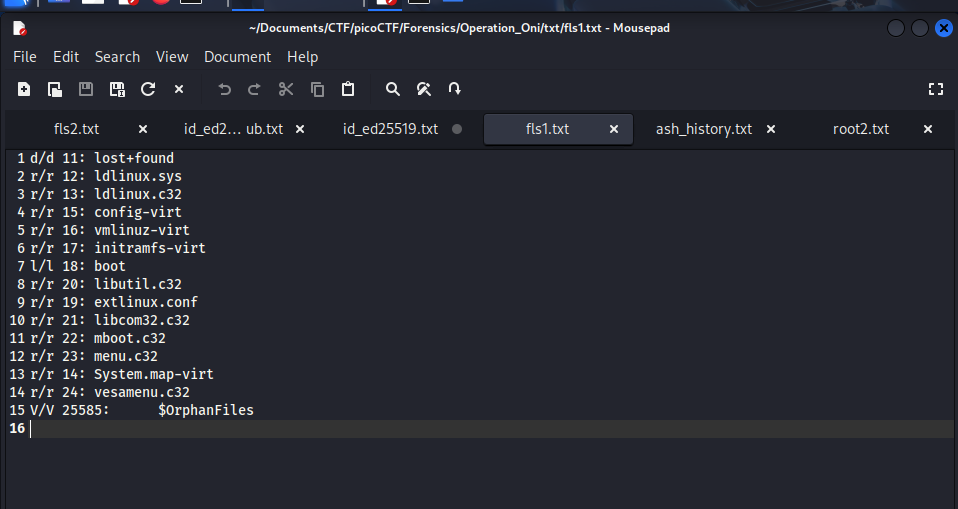Create a new document with toolbar icon
958x509 pixels.
click(24, 89)
